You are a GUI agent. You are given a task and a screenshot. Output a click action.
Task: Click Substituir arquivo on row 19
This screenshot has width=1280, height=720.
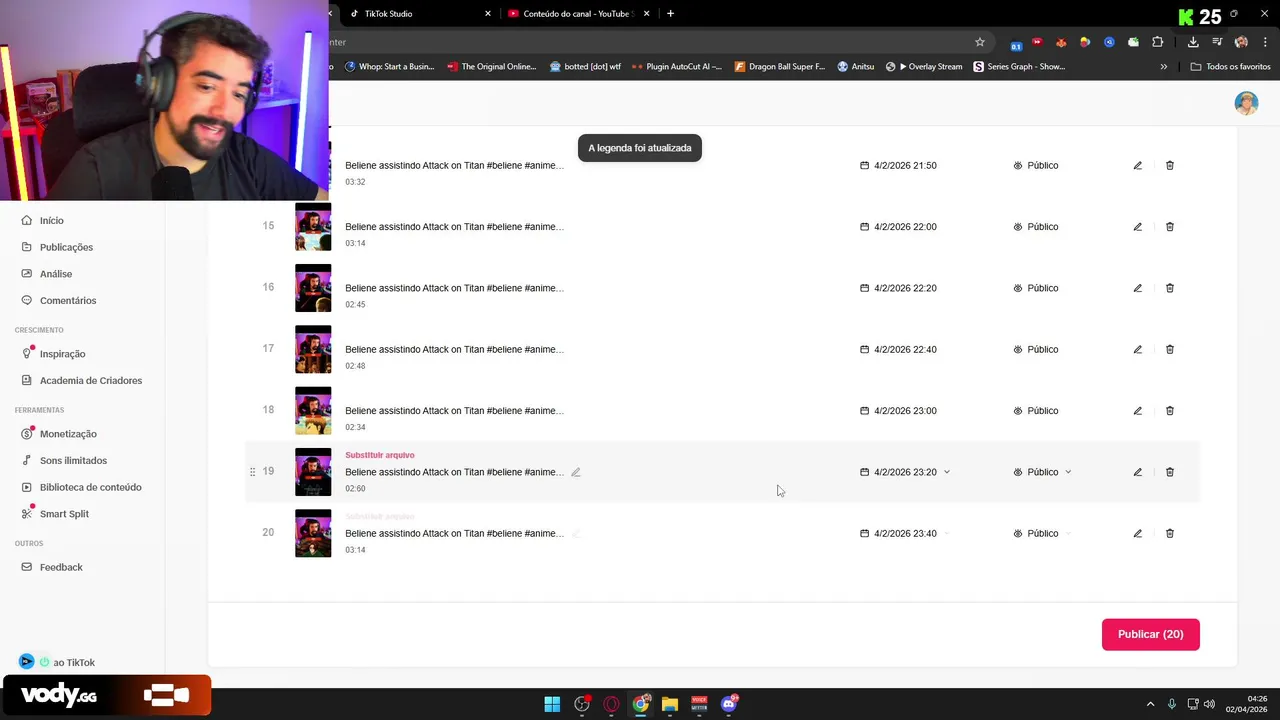coord(379,455)
